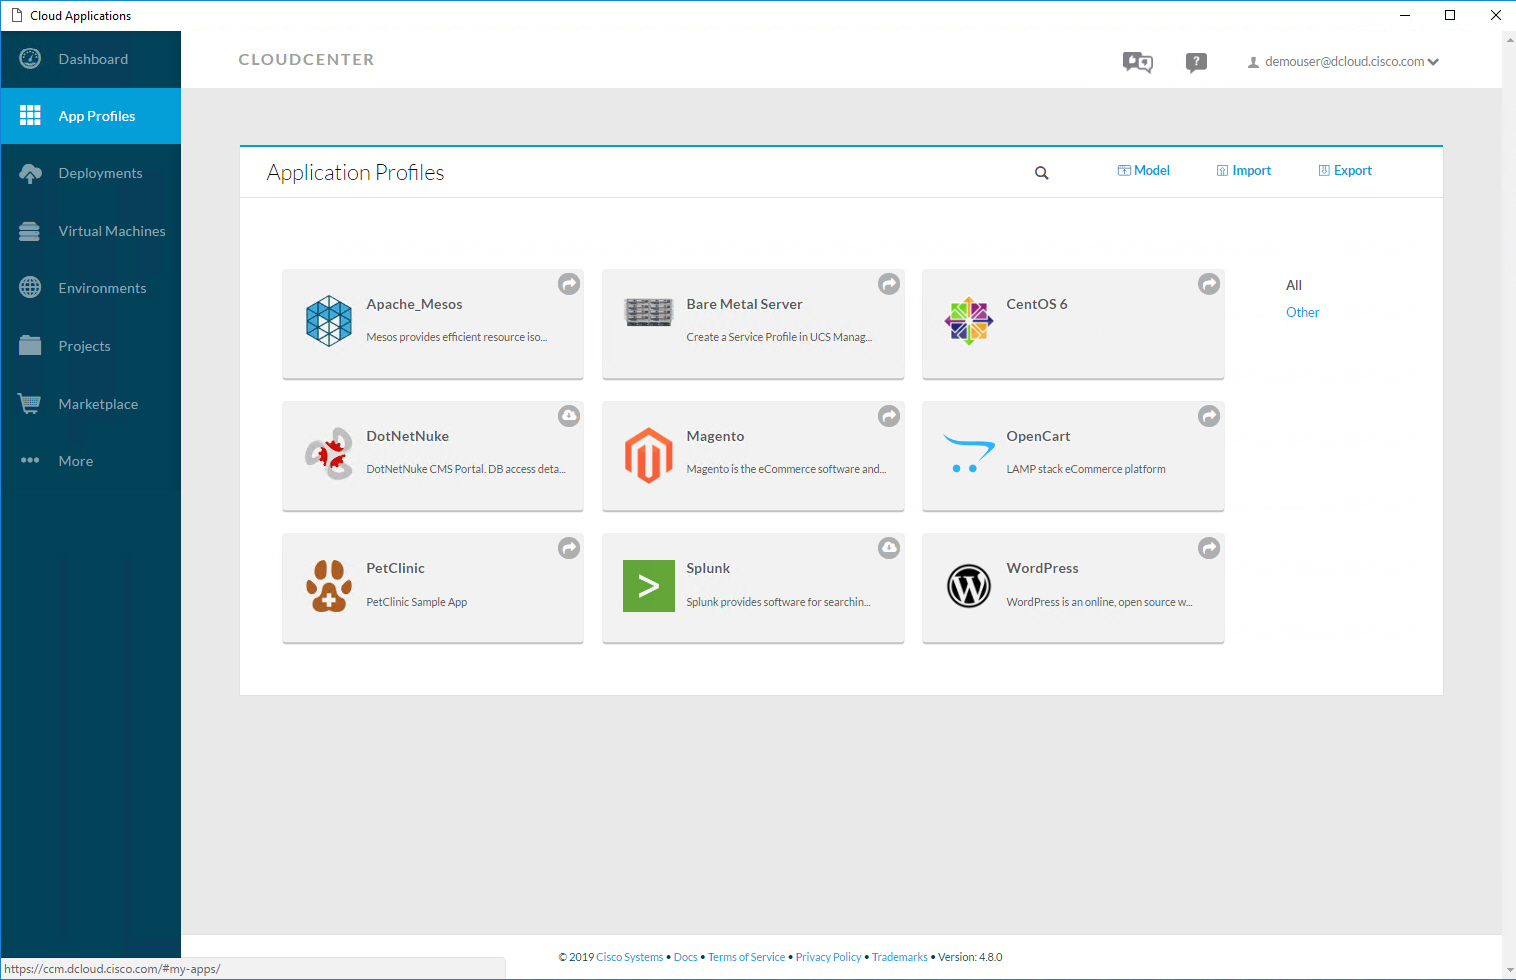The image size is (1516, 980).
Task: Click the CLOUDCENTER header title
Action: coord(306,60)
